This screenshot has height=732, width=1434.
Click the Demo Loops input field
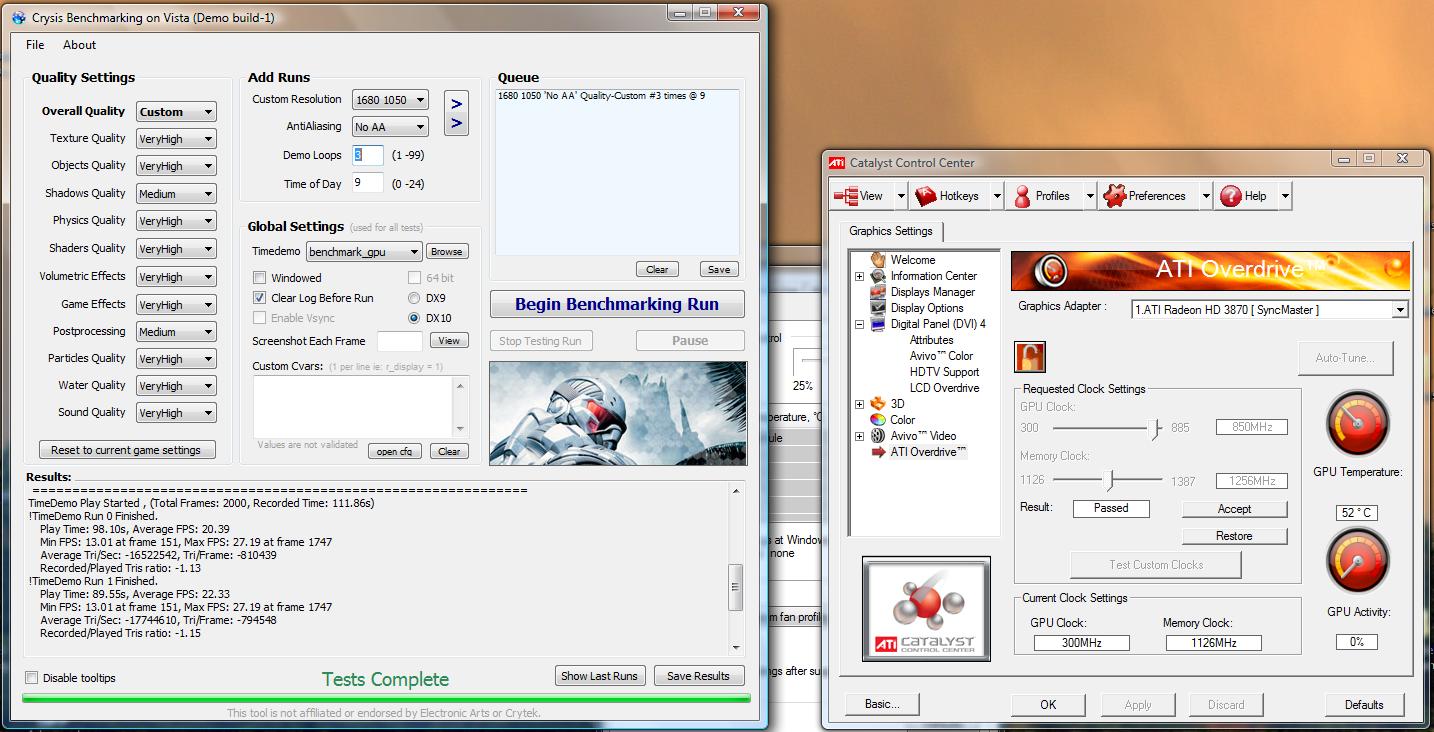point(367,155)
